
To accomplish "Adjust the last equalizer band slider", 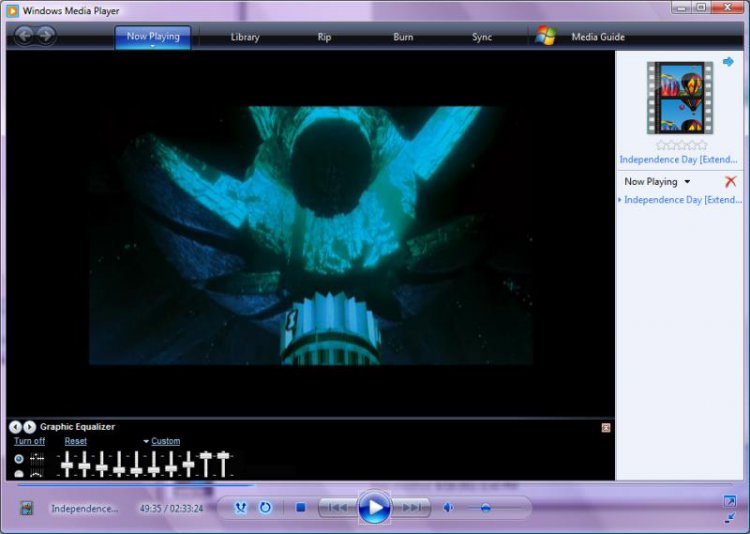I will pos(223,455).
